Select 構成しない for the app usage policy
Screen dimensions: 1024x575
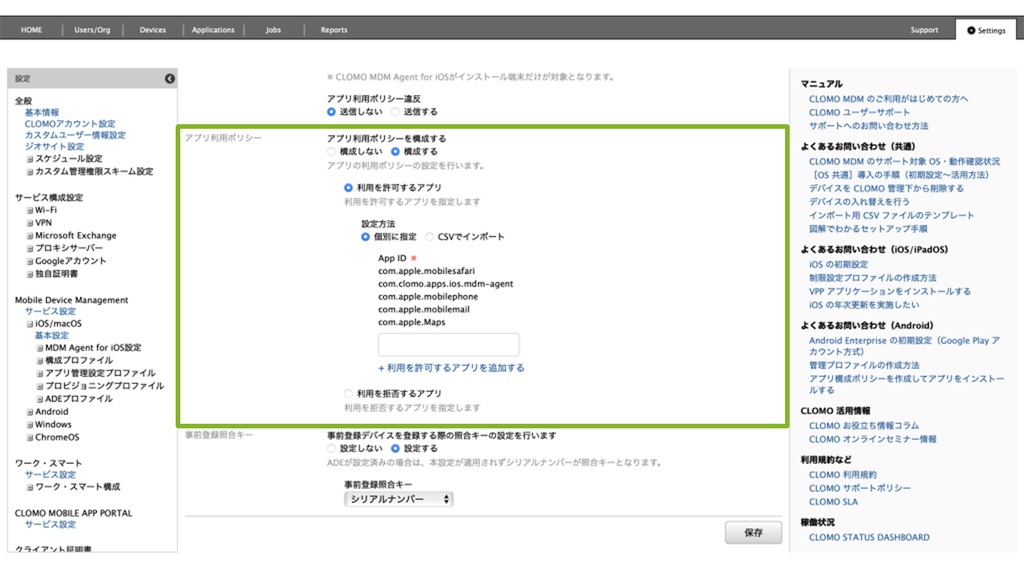333,152
